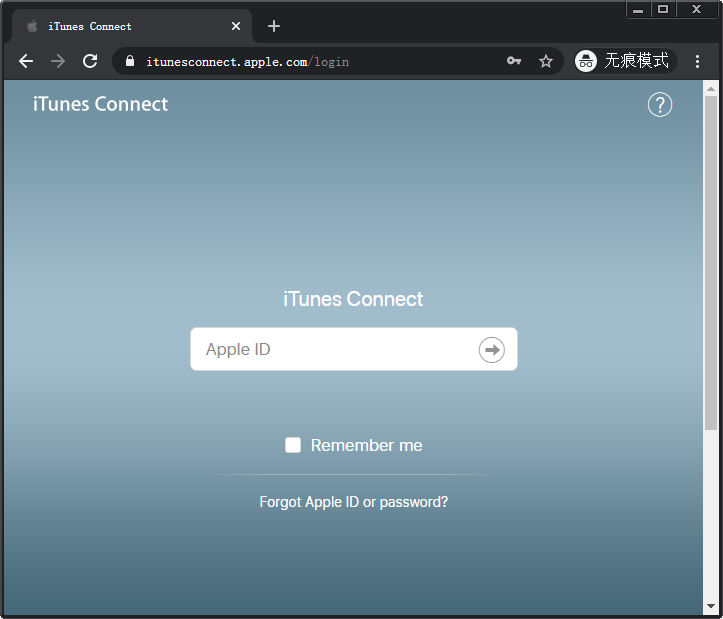This screenshot has height=619, width=723.
Task: Click the browser forward arrow
Action: (58, 61)
